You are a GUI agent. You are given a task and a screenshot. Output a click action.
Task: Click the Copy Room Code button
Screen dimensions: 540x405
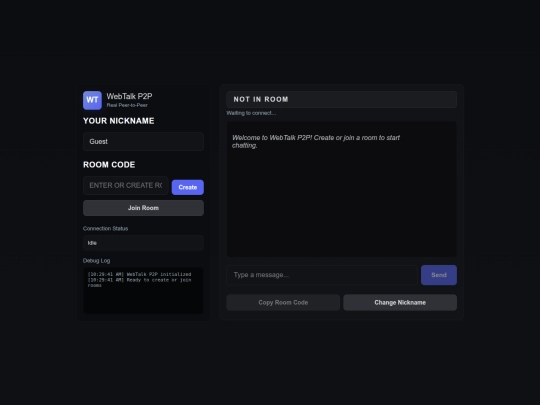[x=283, y=302]
